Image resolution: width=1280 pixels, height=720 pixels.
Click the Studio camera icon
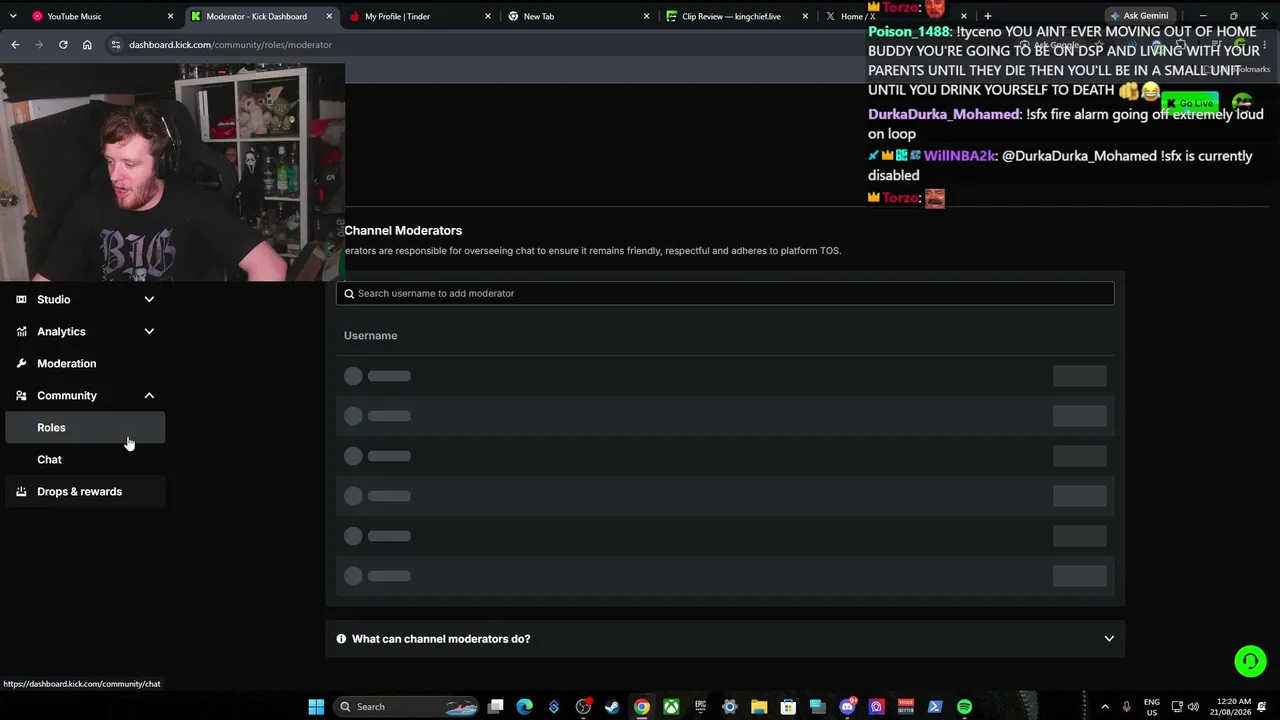tap(21, 299)
